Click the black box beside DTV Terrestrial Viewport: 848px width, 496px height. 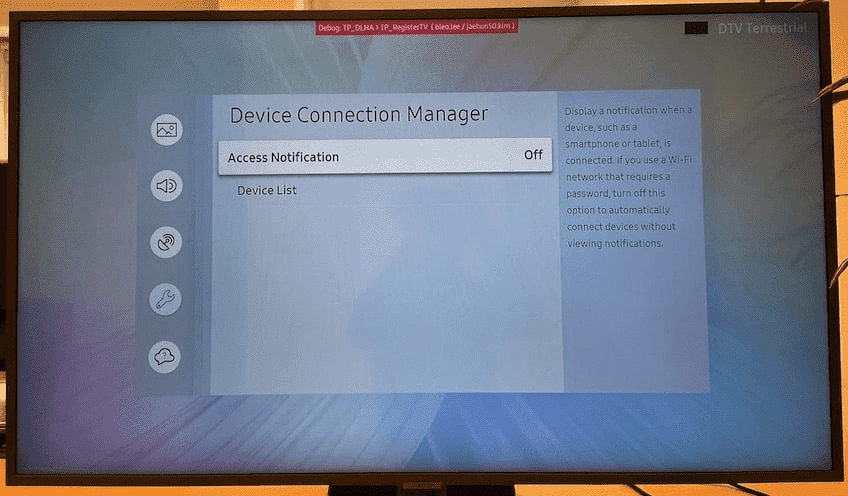tap(696, 28)
